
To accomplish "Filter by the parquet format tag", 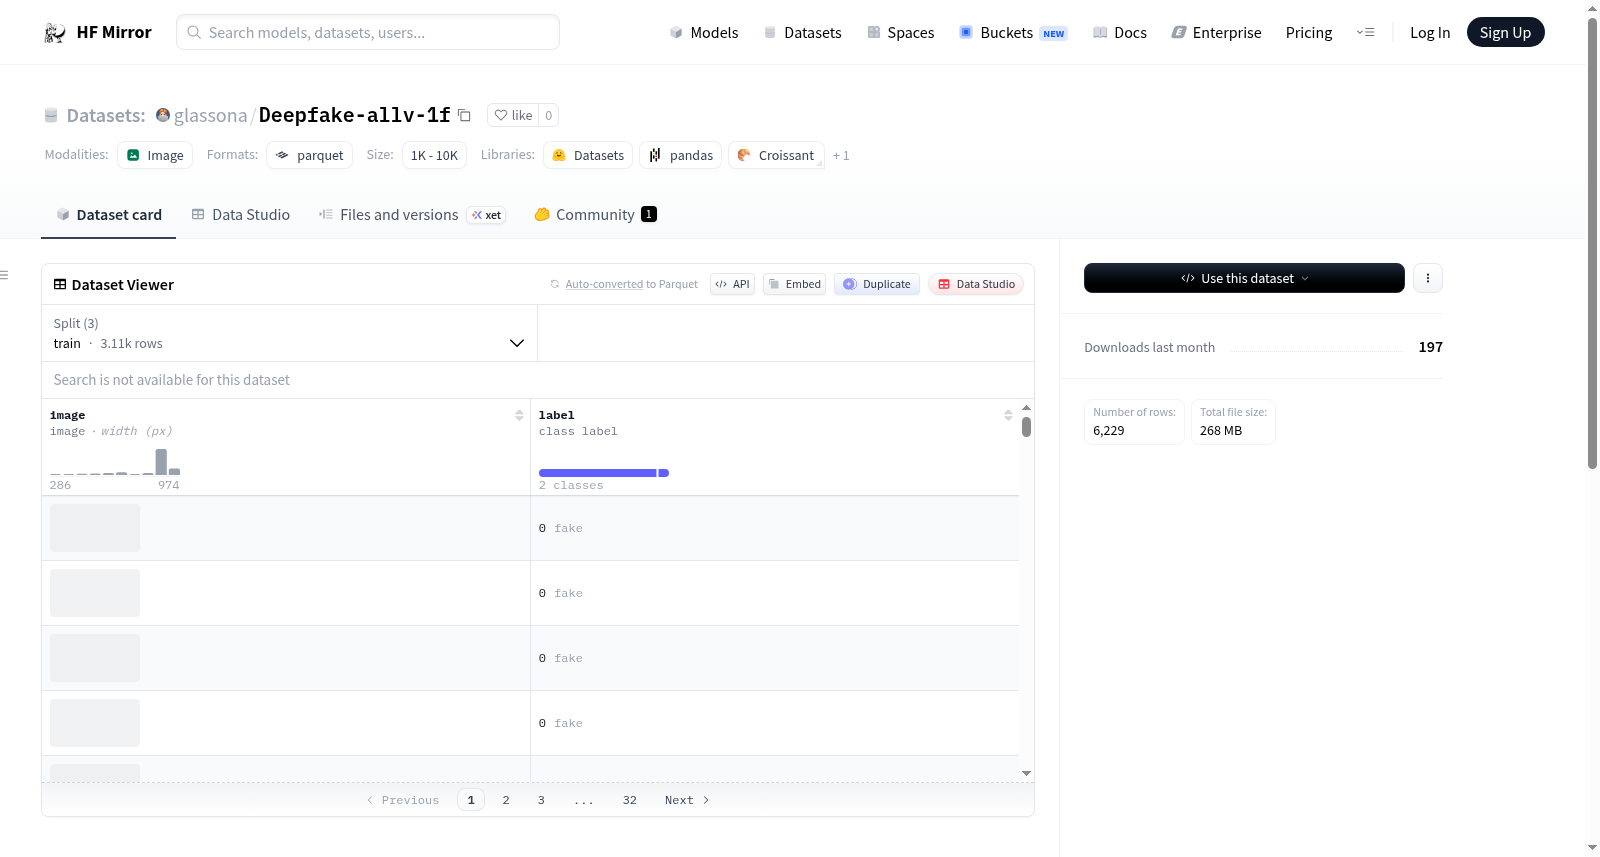I will pyautogui.click(x=310, y=155).
